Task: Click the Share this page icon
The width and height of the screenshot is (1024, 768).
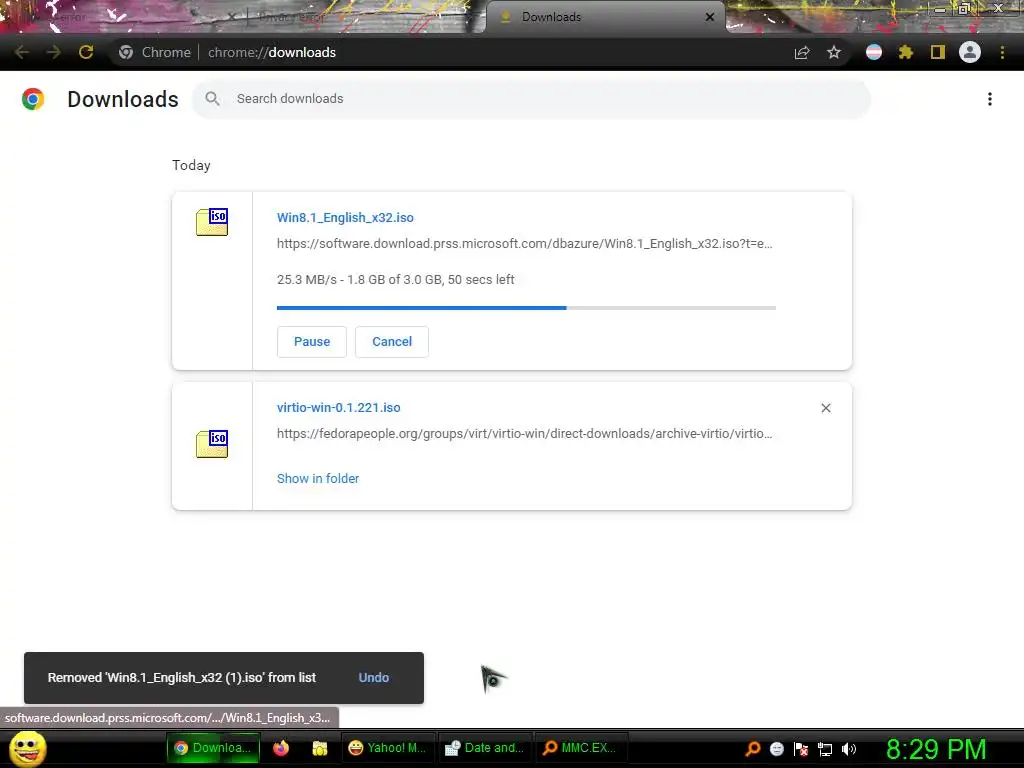Action: tap(802, 52)
